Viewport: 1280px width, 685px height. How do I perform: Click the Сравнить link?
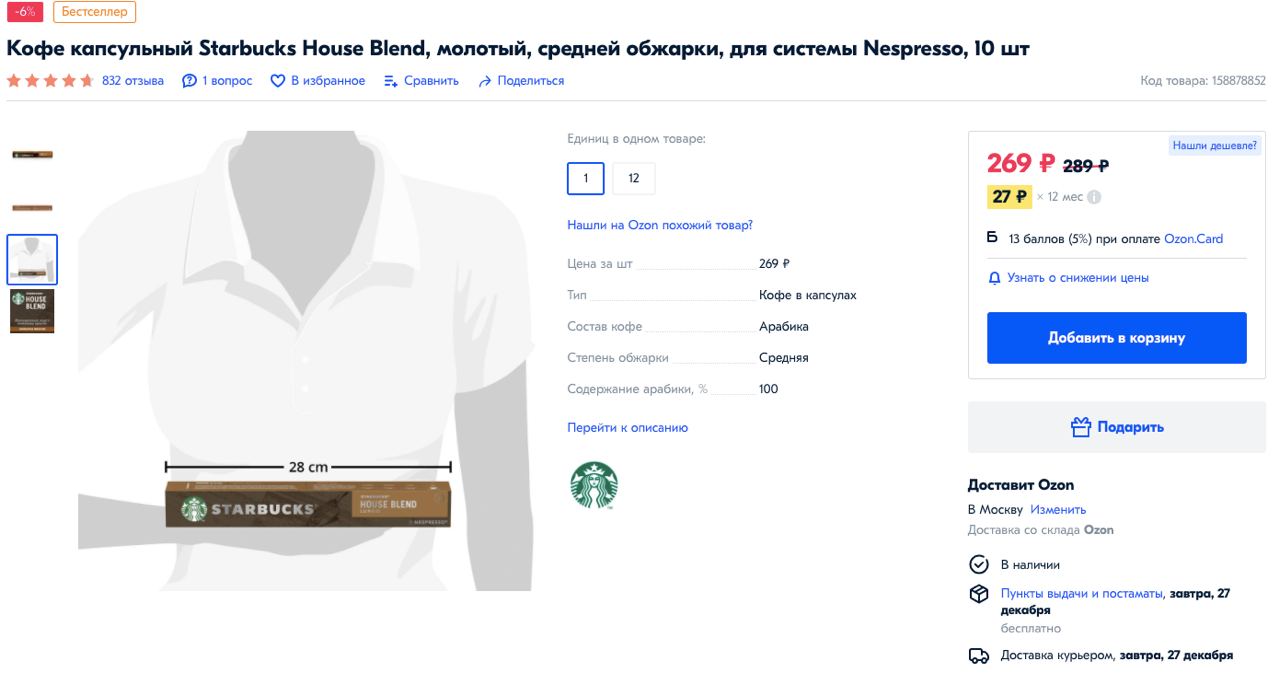point(431,81)
